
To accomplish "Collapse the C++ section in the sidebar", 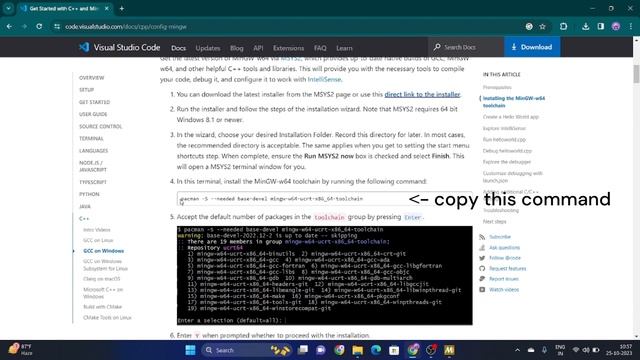I will 84,219.
